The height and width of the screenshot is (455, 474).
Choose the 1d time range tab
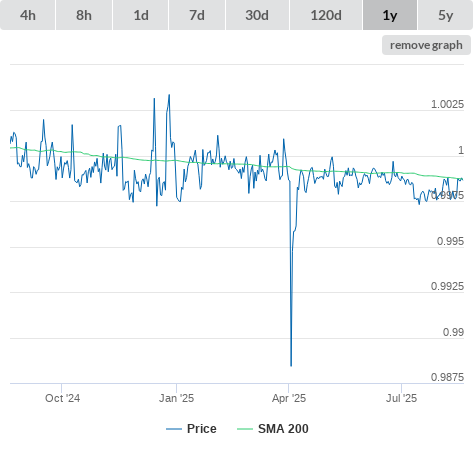click(141, 15)
